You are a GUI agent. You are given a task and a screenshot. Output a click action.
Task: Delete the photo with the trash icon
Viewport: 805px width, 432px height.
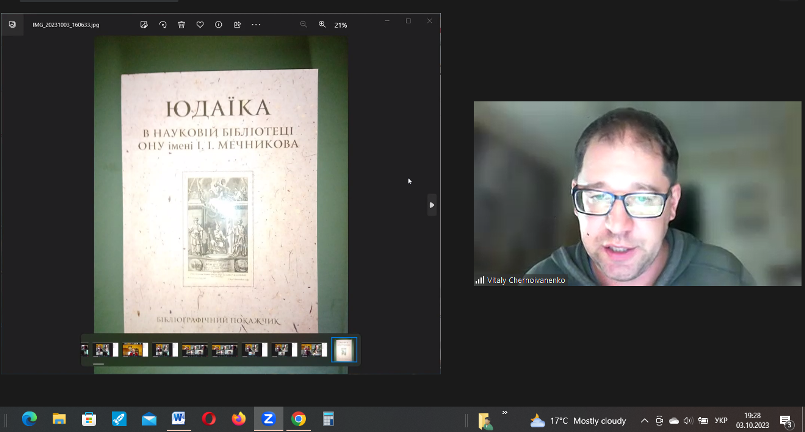pos(181,24)
